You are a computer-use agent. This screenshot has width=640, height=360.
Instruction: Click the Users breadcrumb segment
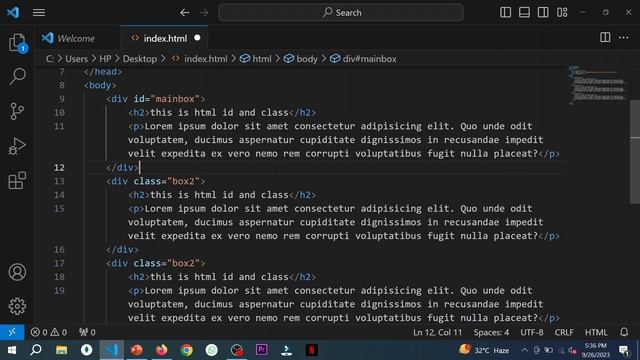76,59
